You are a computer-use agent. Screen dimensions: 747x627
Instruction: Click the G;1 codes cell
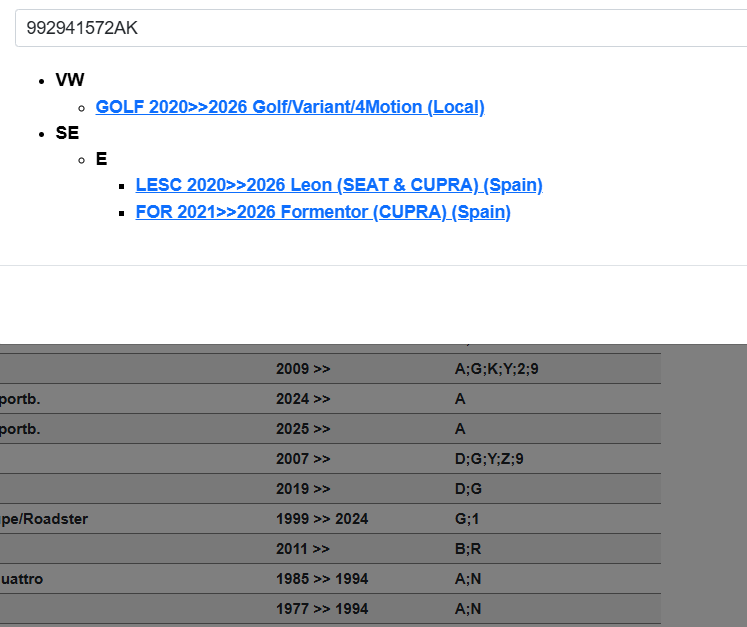pyautogui.click(x=467, y=519)
